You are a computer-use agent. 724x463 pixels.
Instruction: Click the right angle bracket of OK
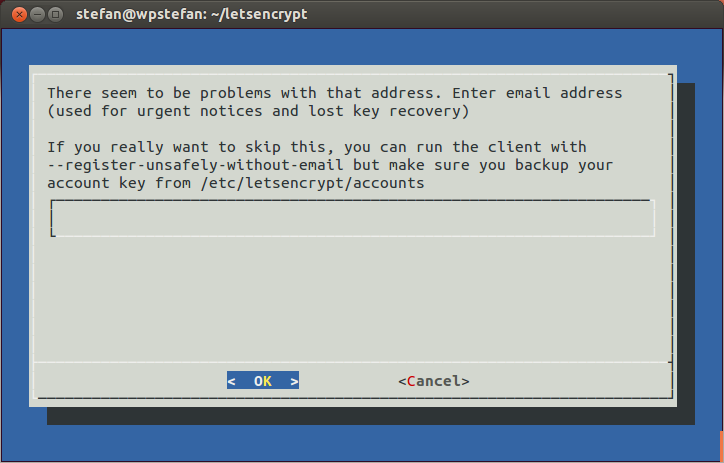294,381
